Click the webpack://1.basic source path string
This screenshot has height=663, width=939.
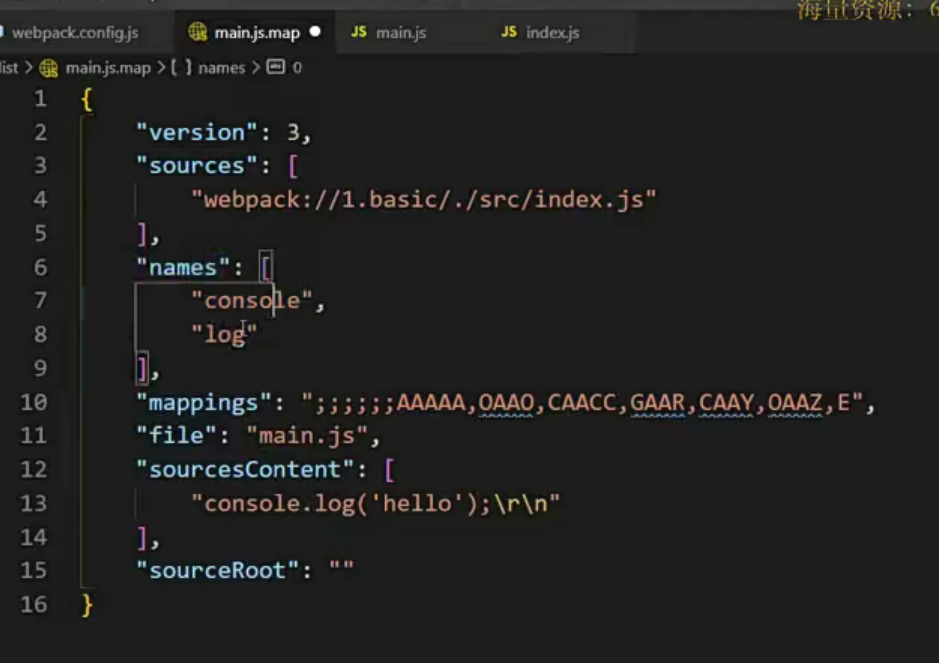coord(424,199)
